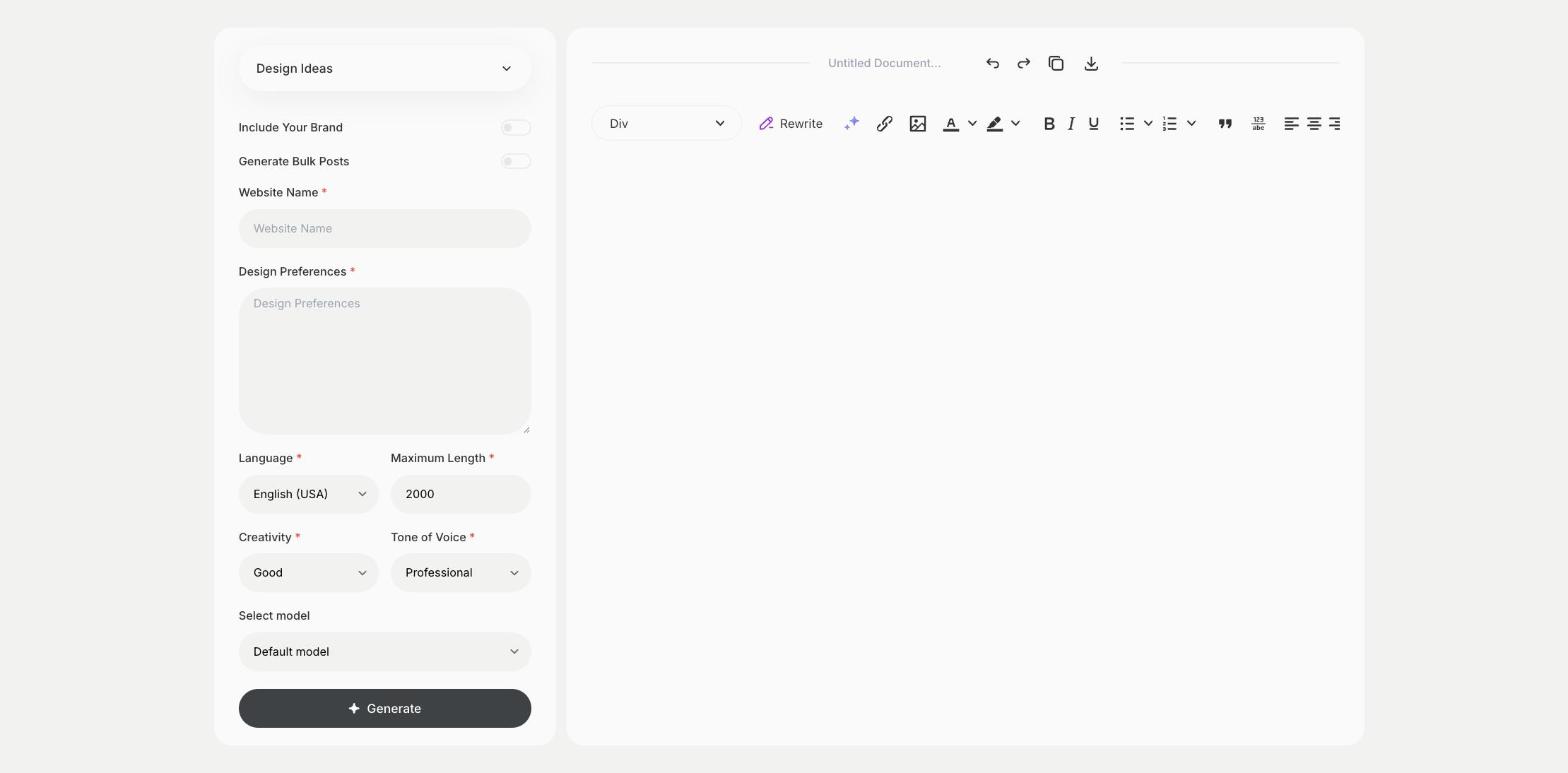Show the word count tool
This screenshot has height=773, width=1568.
(1258, 123)
